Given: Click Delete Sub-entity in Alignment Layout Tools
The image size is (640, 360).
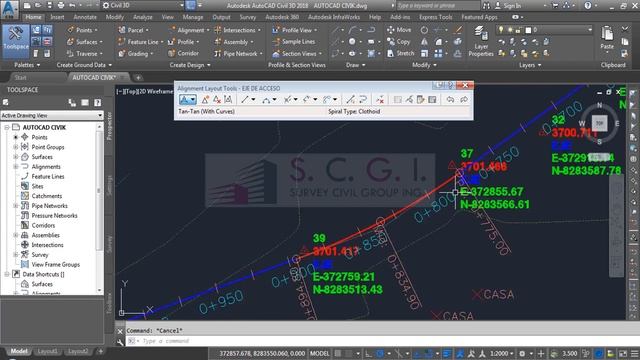Looking at the screenshot, I should tap(380, 100).
